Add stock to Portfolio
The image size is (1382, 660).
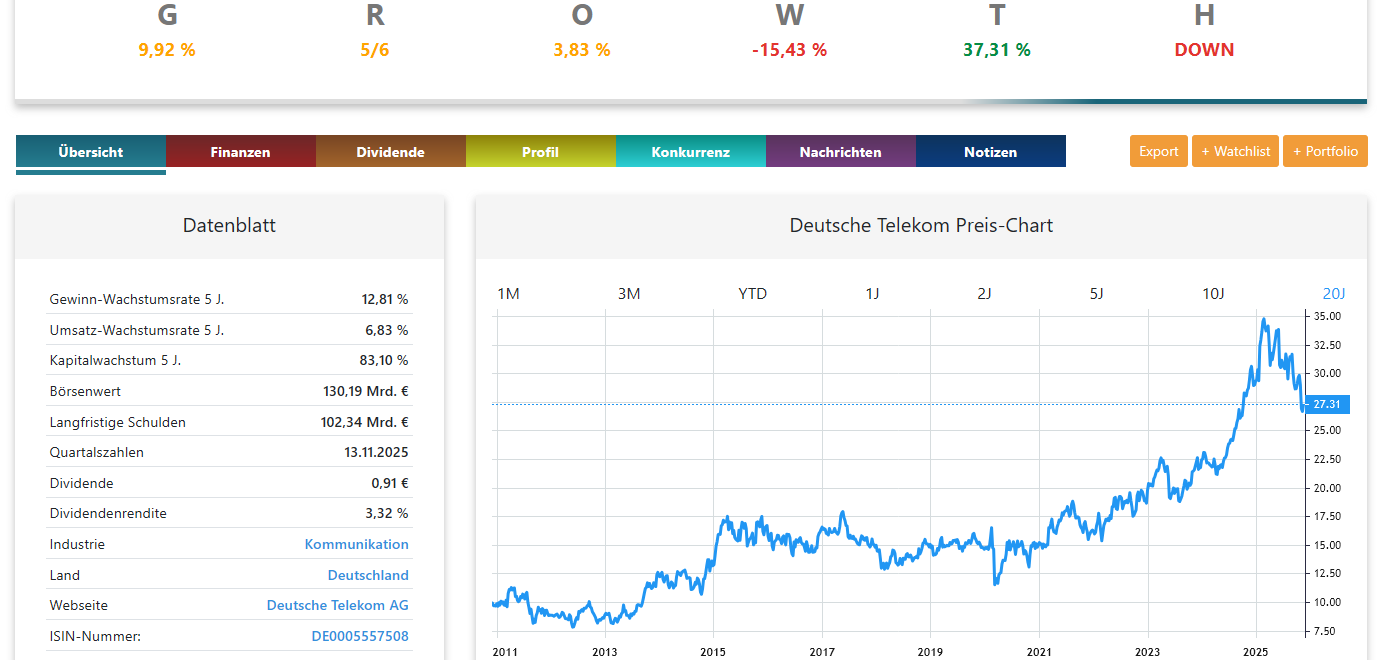pyautogui.click(x=1325, y=151)
